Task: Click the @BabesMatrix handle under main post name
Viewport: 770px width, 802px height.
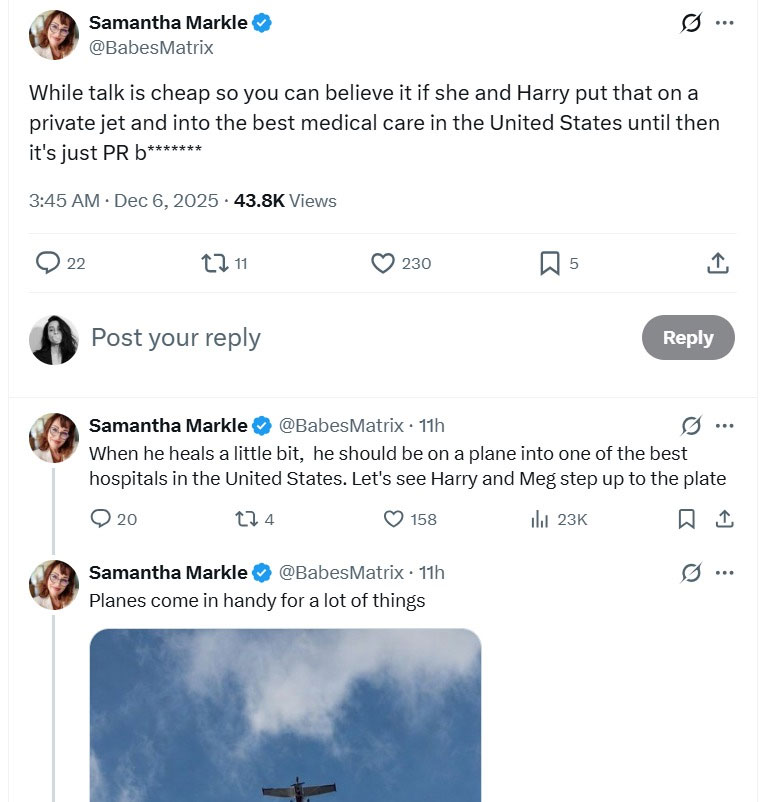Action: pos(151,47)
